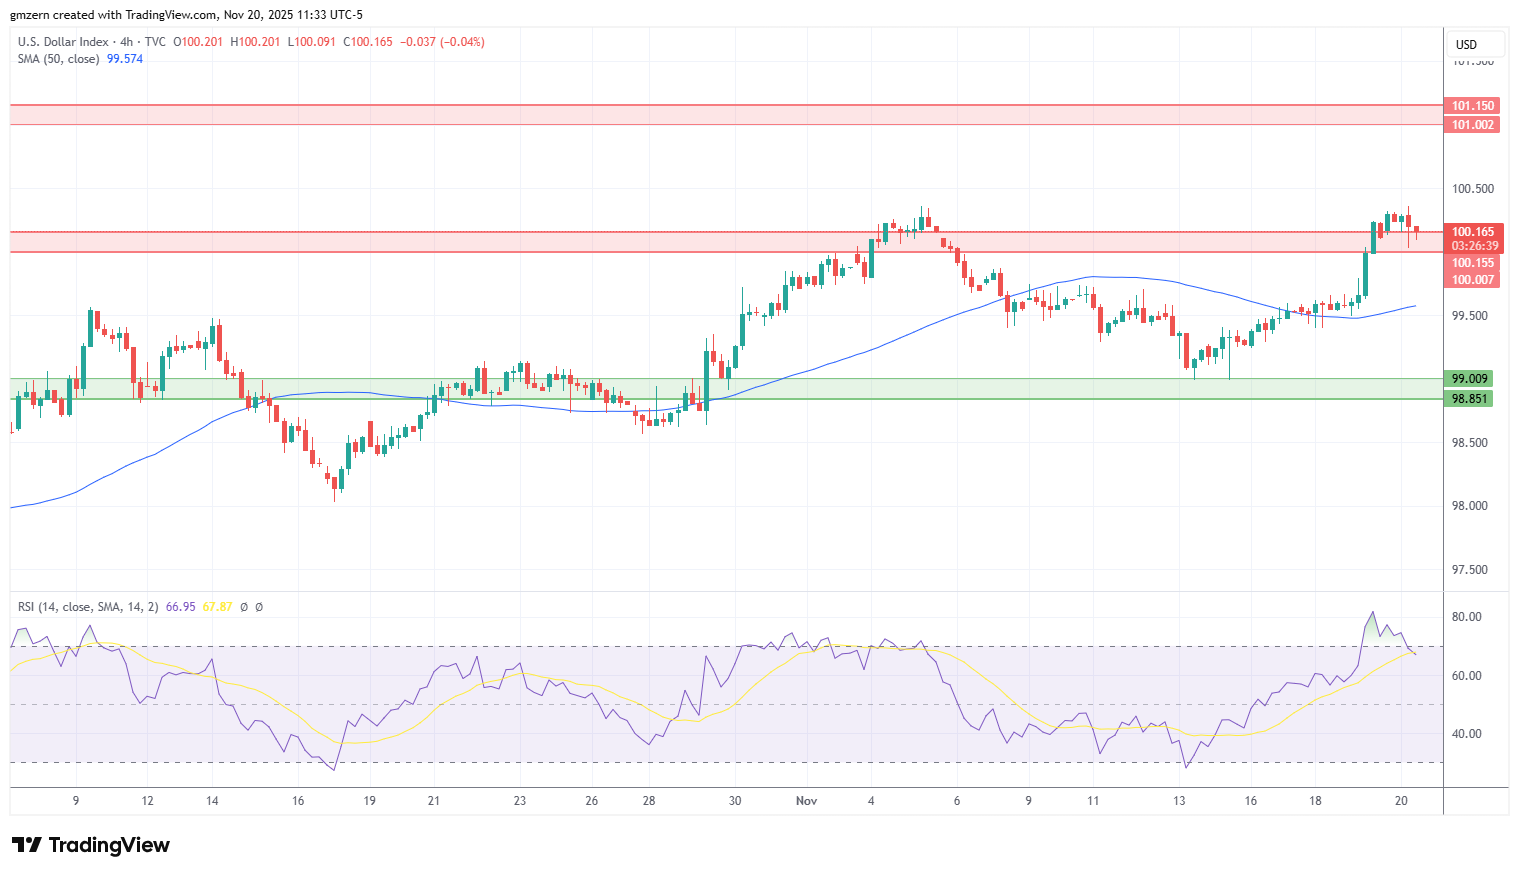Click the RSI value 66.95

pyautogui.click(x=180, y=607)
